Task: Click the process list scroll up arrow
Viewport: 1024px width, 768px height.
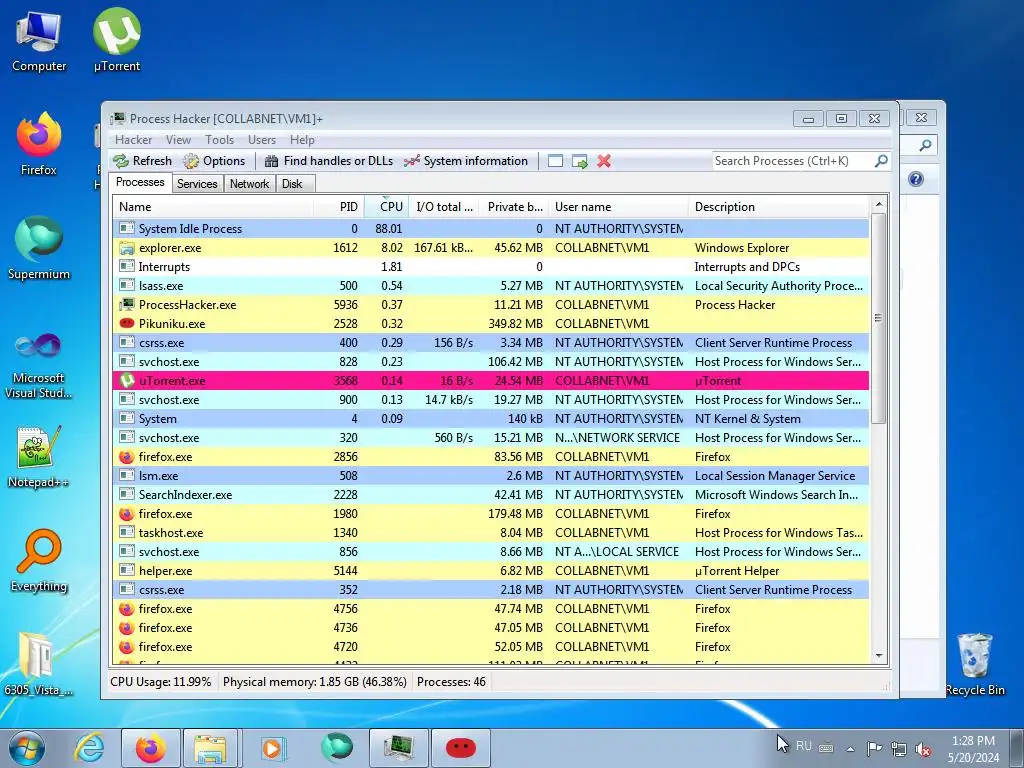Action: 879,204
